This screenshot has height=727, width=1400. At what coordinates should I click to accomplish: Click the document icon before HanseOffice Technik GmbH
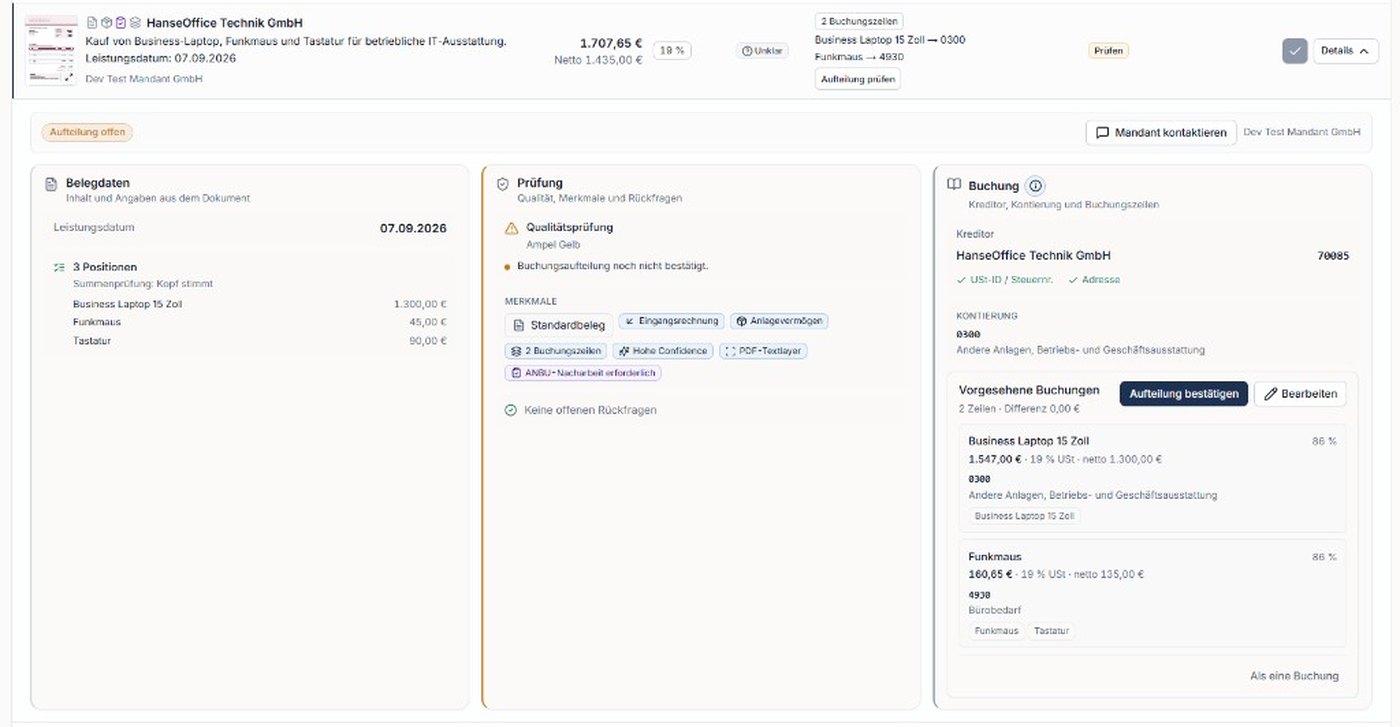click(92, 22)
